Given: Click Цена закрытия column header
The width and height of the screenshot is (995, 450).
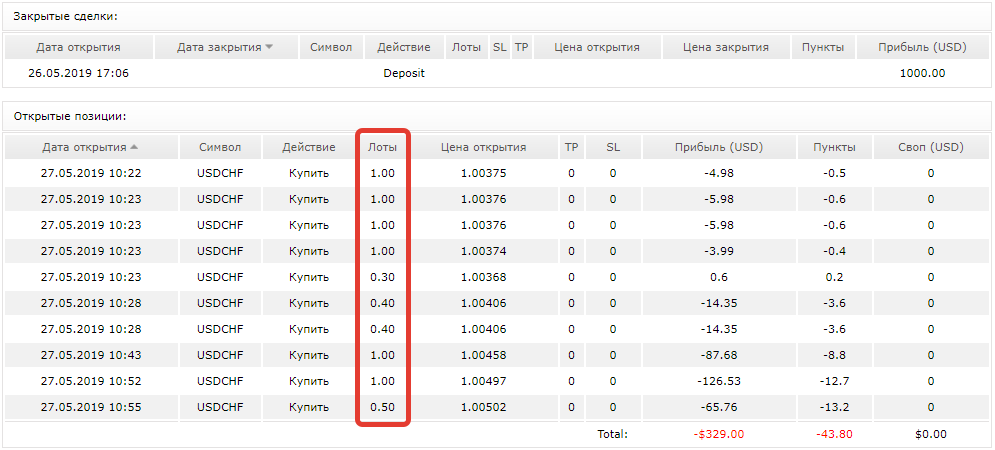Looking at the screenshot, I should pos(726,47).
